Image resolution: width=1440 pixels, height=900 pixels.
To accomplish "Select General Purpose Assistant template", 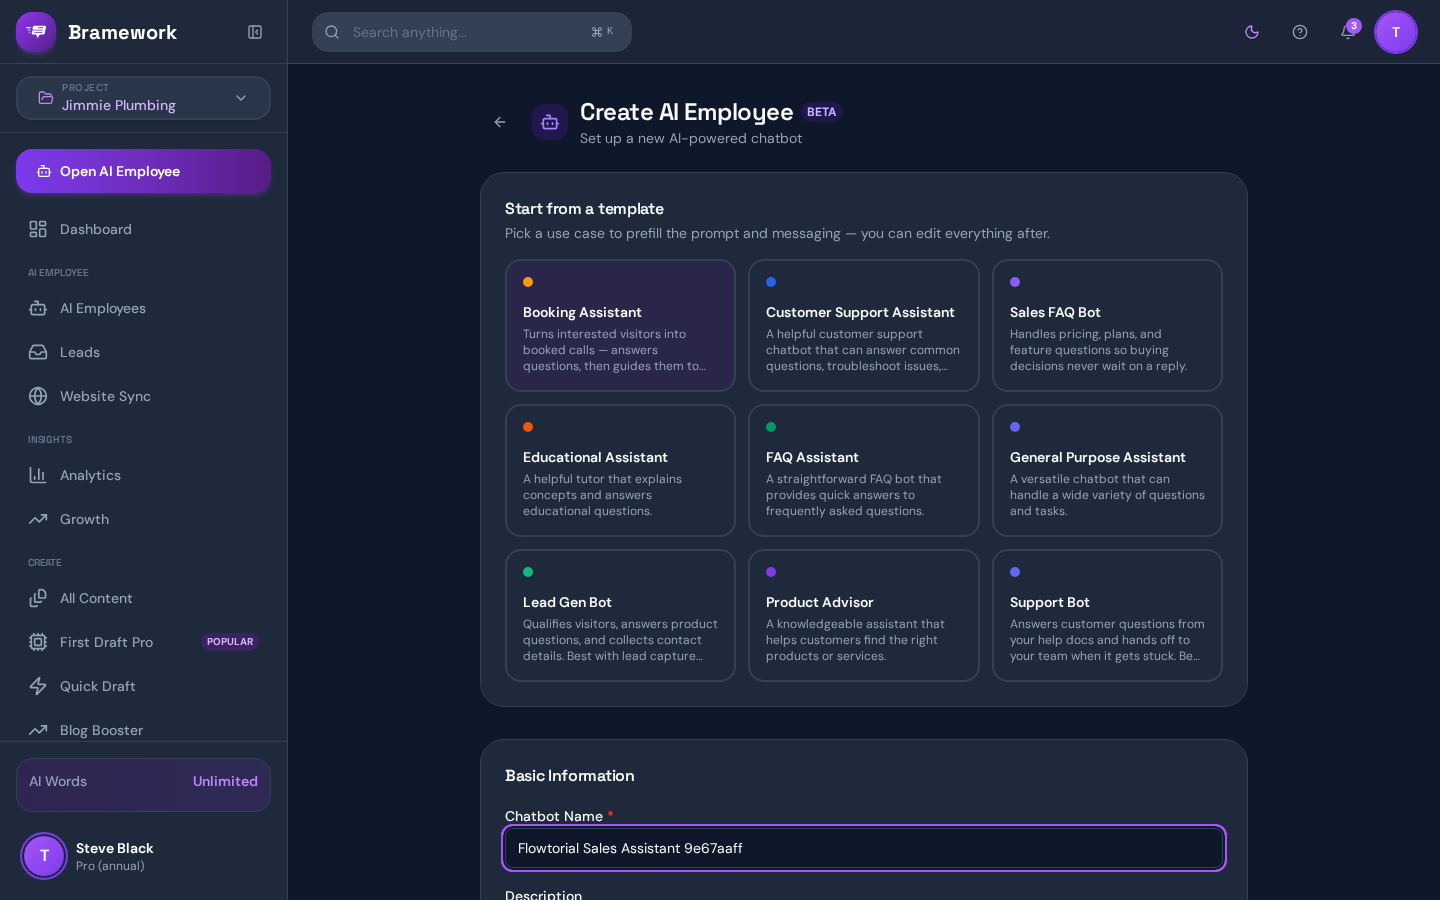I will (x=1107, y=470).
